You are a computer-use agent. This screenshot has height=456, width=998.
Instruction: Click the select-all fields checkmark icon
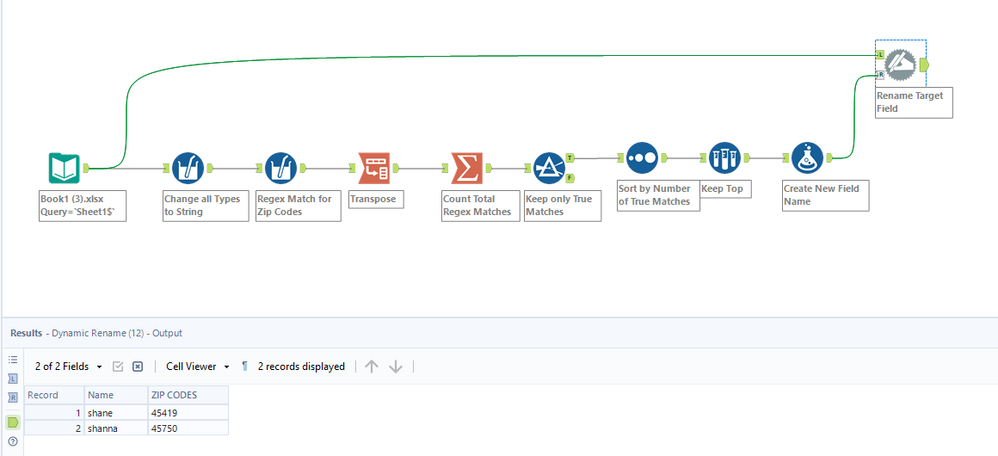pos(118,366)
